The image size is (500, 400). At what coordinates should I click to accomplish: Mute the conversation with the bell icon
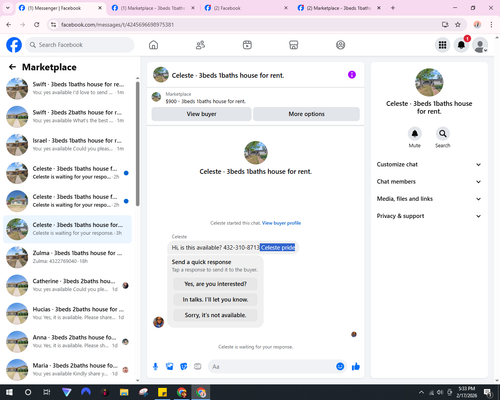414,134
